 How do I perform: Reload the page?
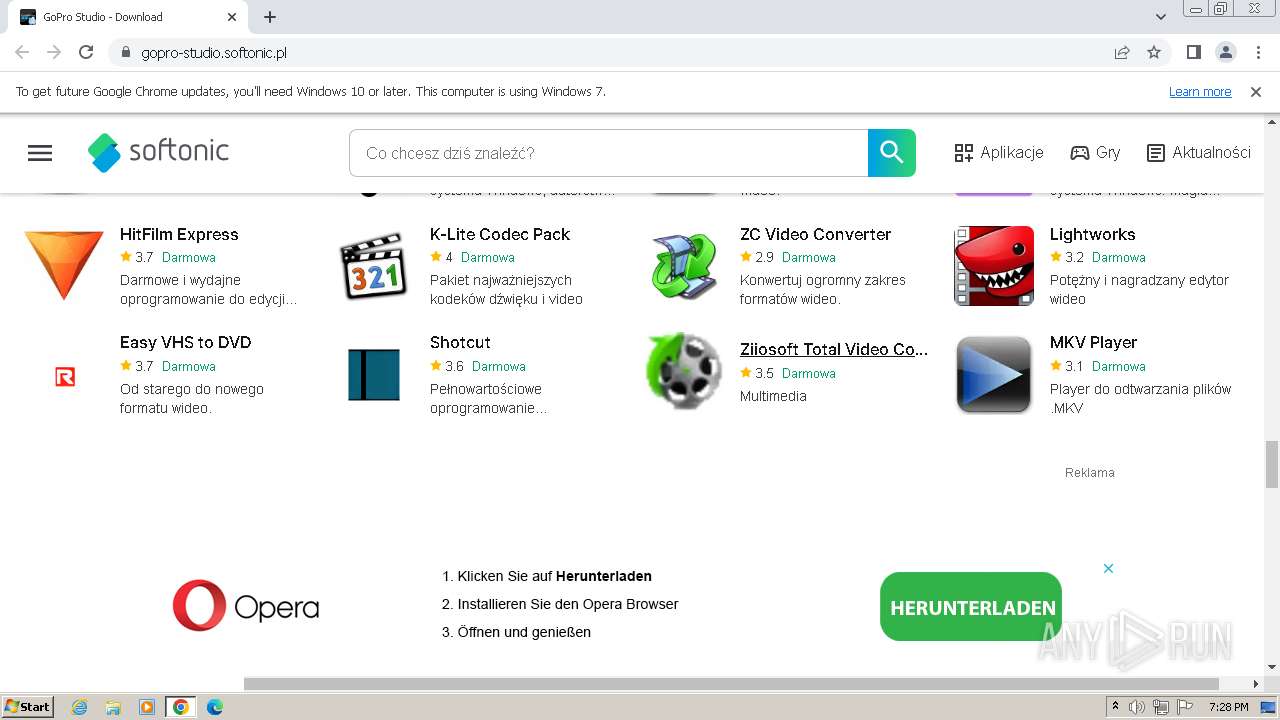86,52
